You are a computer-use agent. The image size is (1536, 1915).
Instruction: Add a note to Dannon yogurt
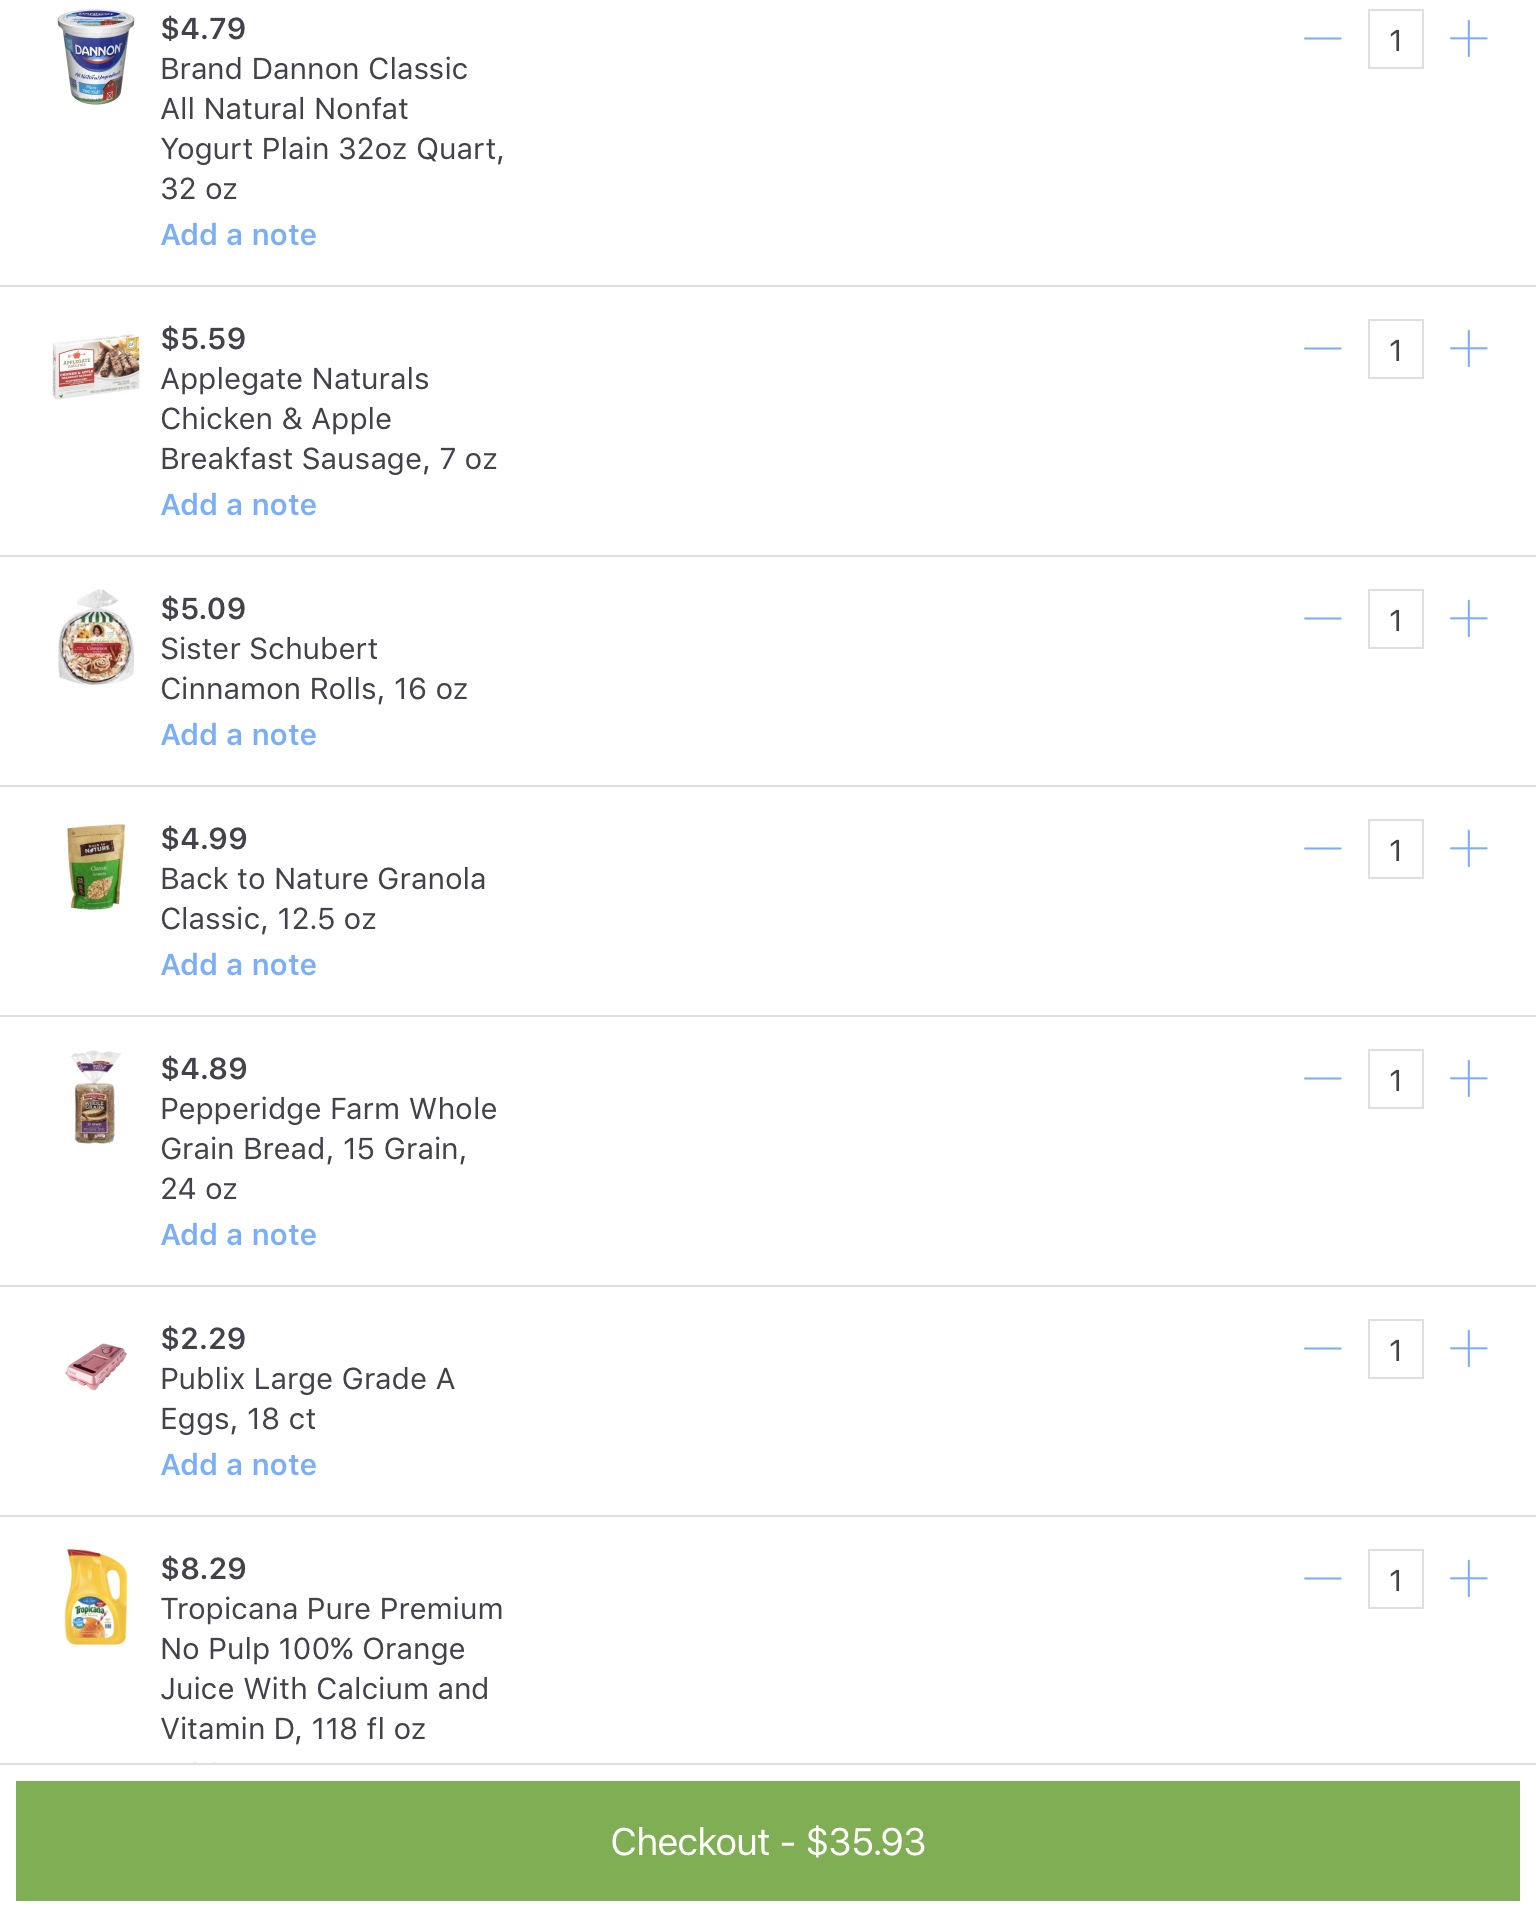[x=239, y=235]
